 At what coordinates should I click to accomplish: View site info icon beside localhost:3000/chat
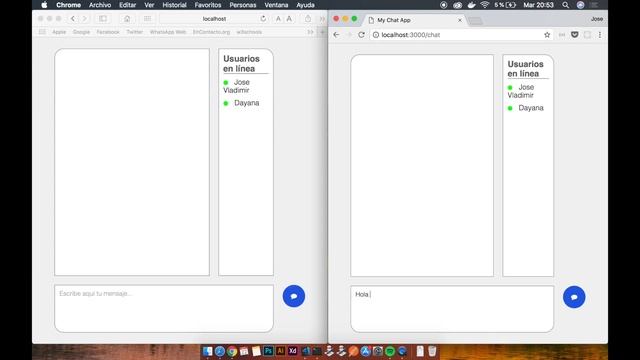click(376, 35)
